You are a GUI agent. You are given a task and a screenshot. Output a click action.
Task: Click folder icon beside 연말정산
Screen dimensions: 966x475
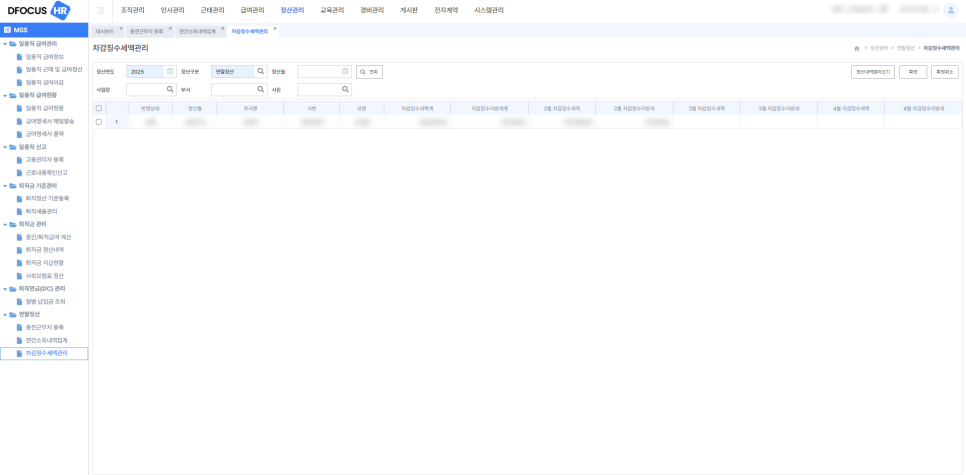13,314
